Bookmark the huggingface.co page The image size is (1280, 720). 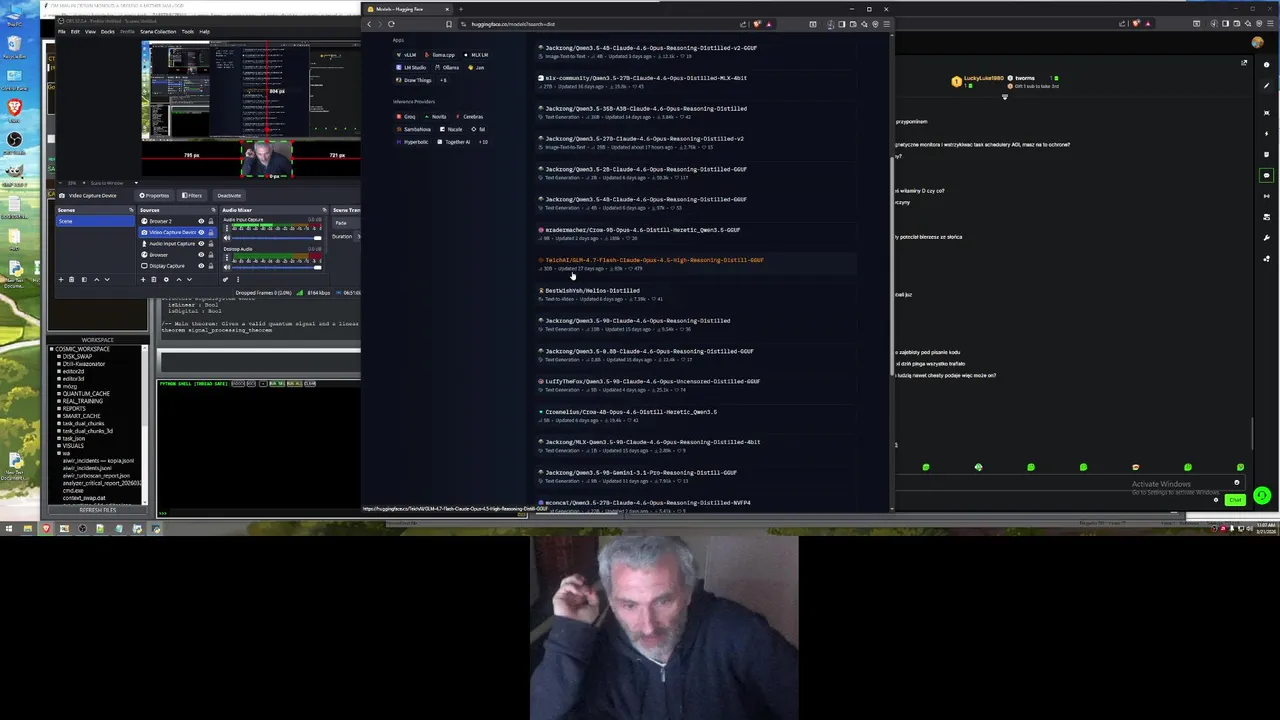coord(449,24)
